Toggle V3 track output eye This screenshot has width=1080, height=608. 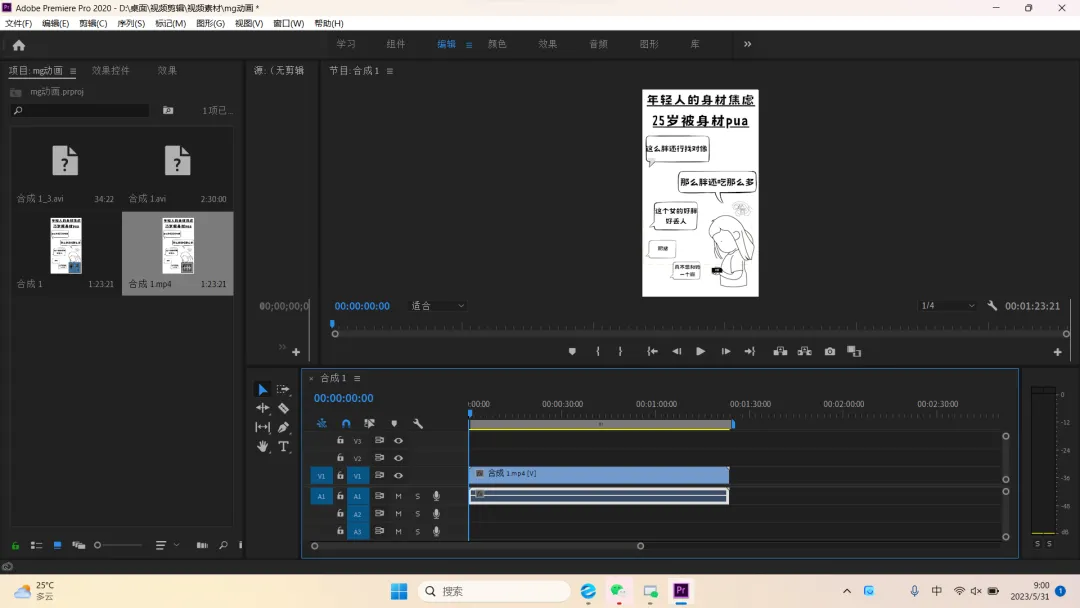pos(398,441)
